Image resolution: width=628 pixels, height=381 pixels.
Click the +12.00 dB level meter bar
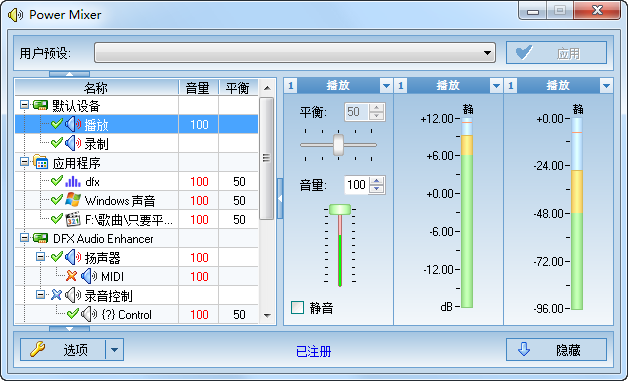[x=467, y=212]
